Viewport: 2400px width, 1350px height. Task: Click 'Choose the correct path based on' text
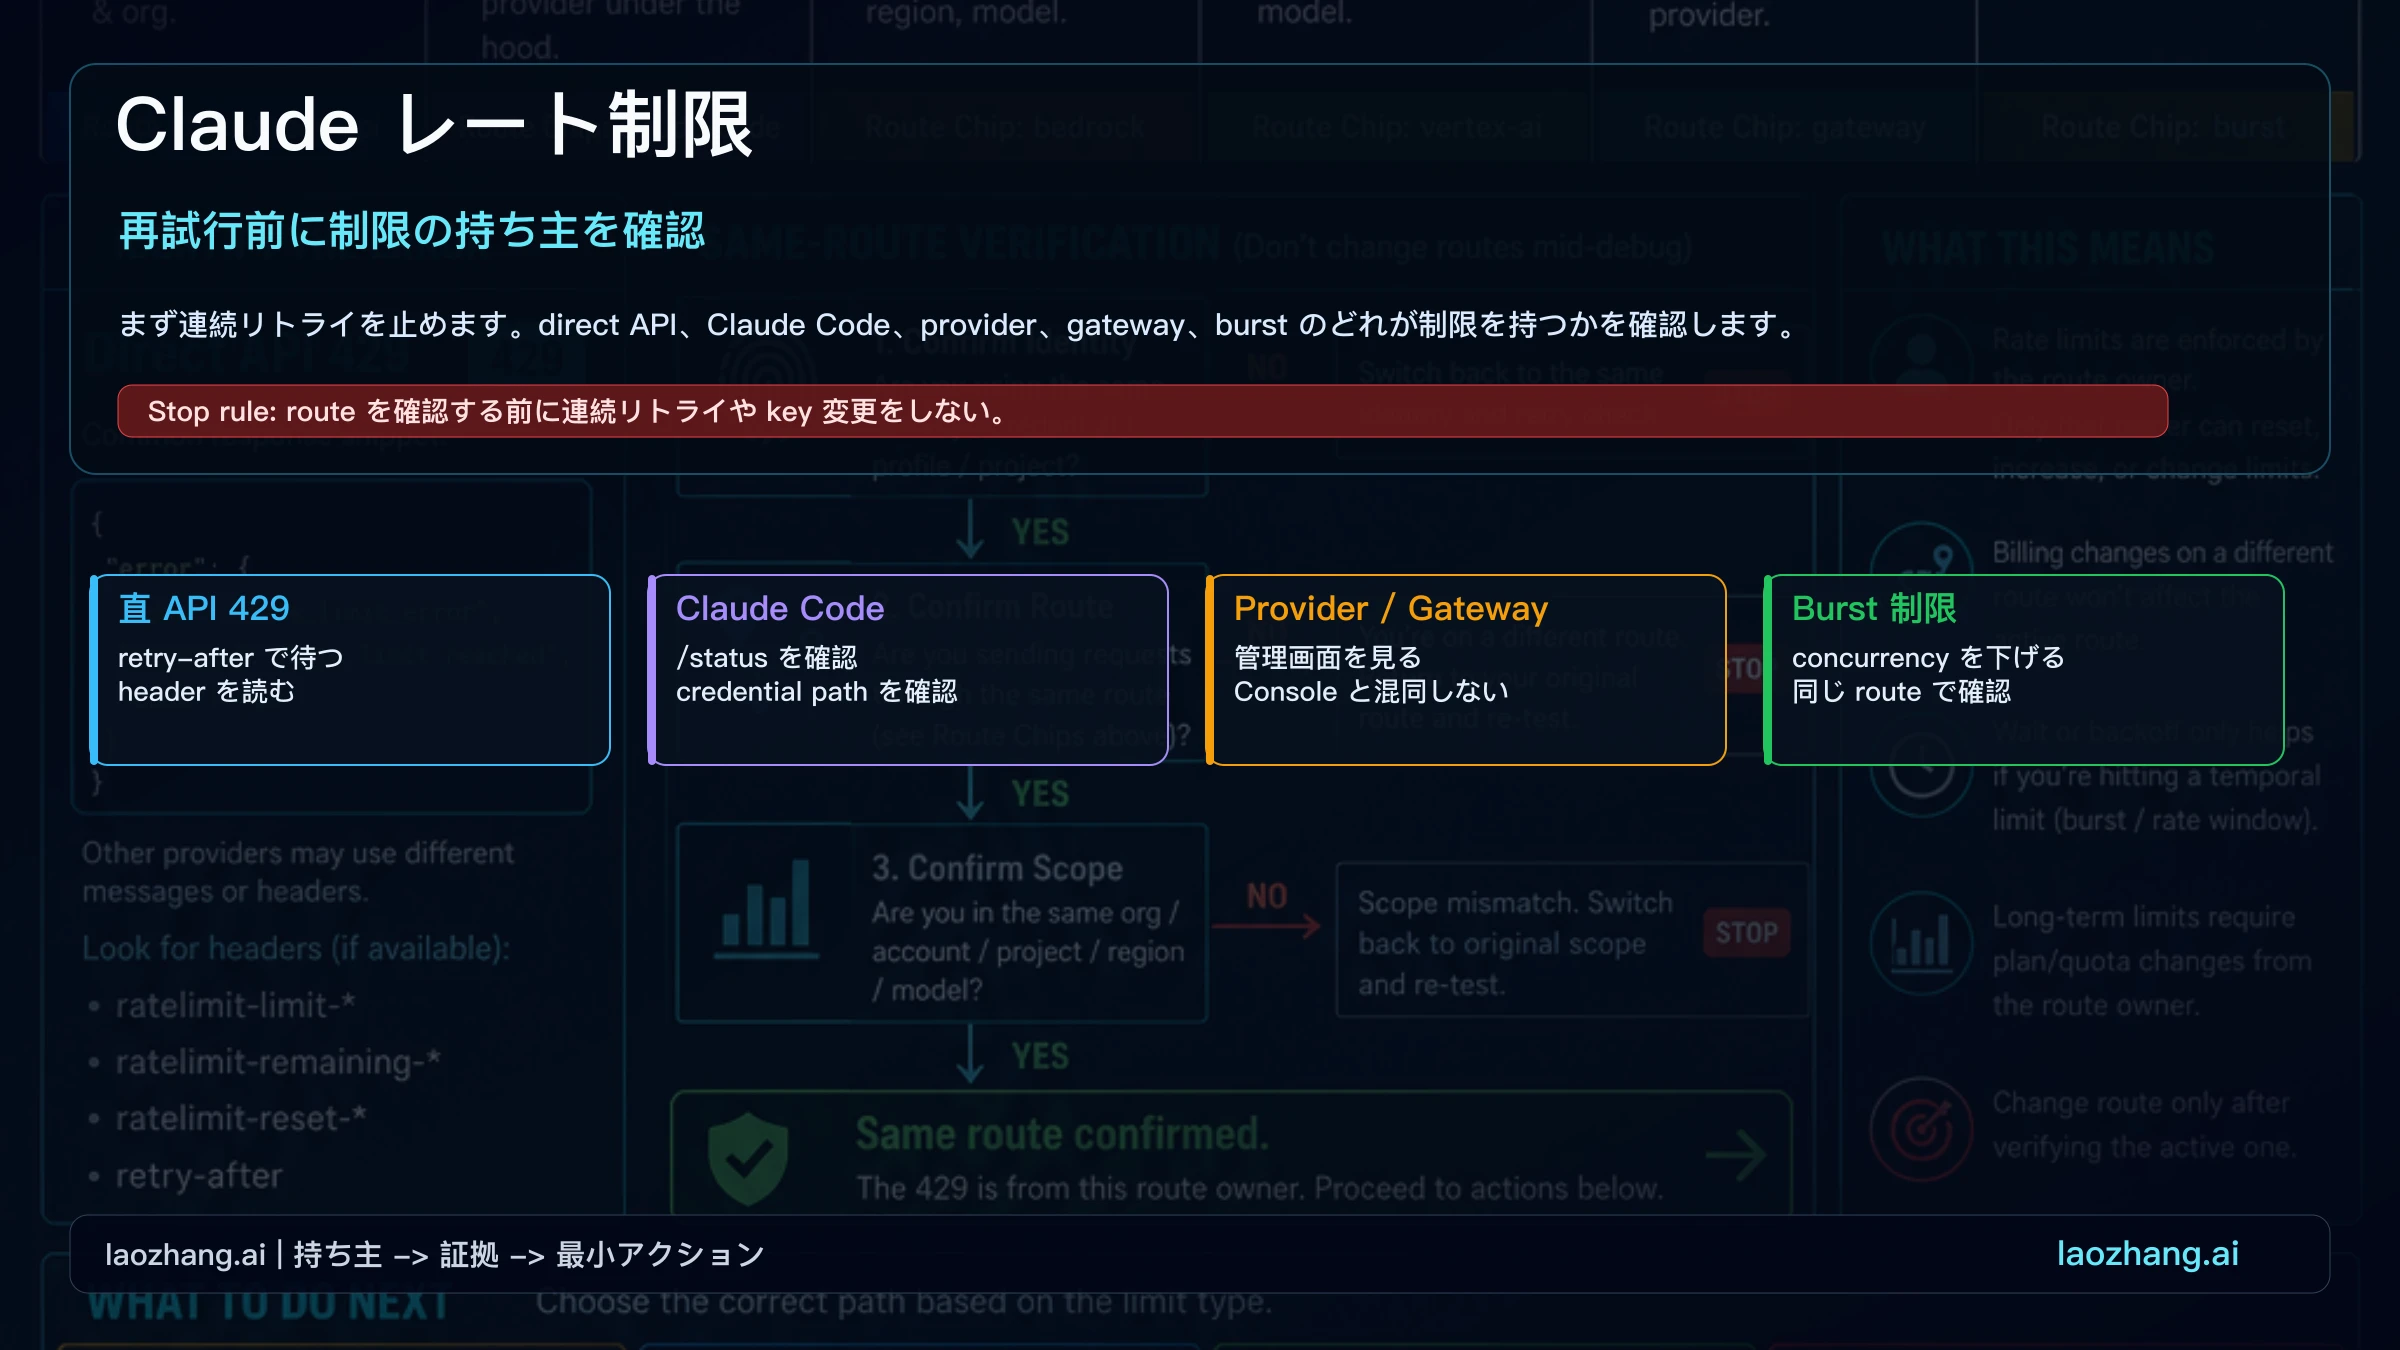point(904,1302)
